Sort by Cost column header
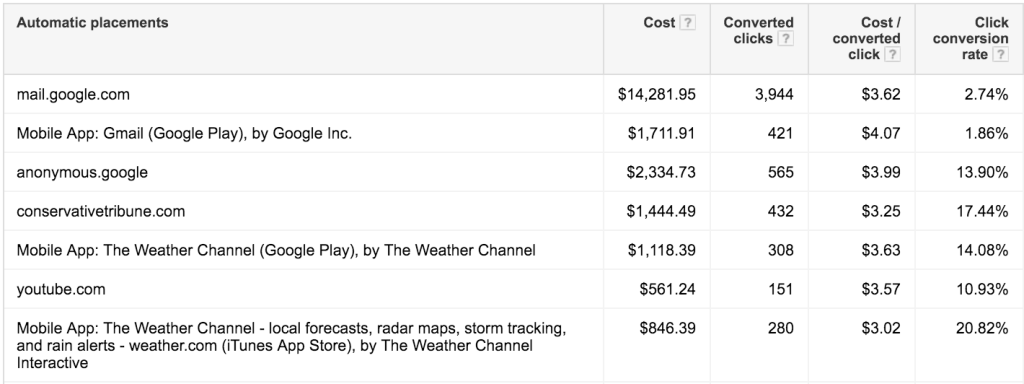 pyautogui.click(x=659, y=23)
